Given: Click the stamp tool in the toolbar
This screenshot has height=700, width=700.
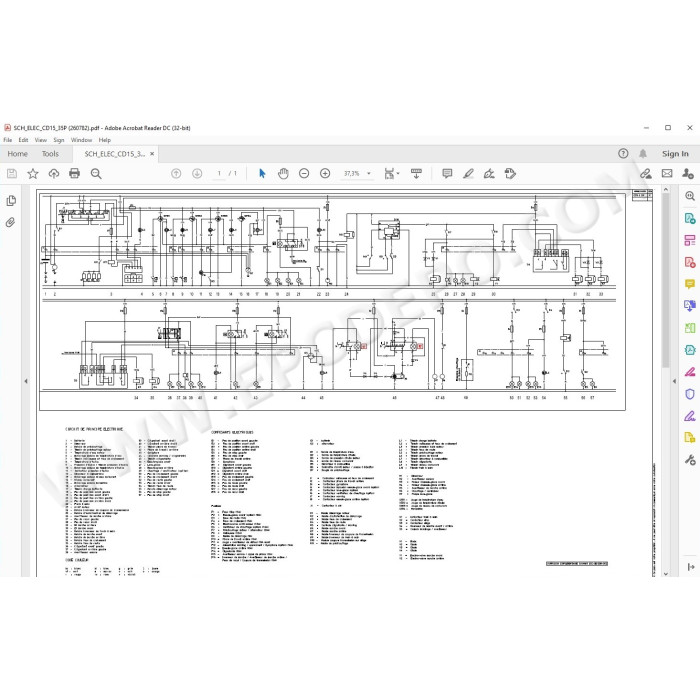Looking at the screenshot, I should pyautogui.click(x=510, y=173).
